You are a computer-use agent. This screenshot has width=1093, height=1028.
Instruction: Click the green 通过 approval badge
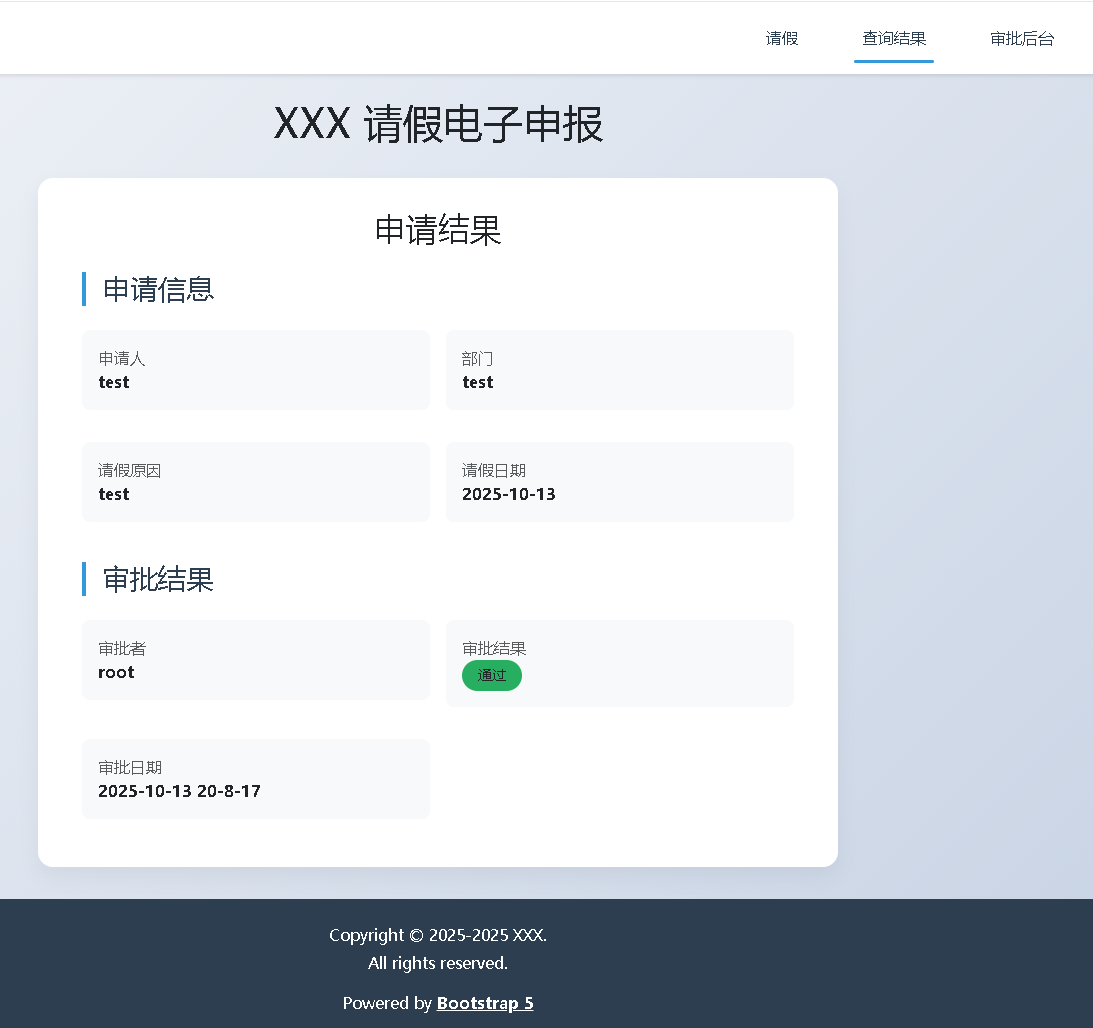pos(491,675)
